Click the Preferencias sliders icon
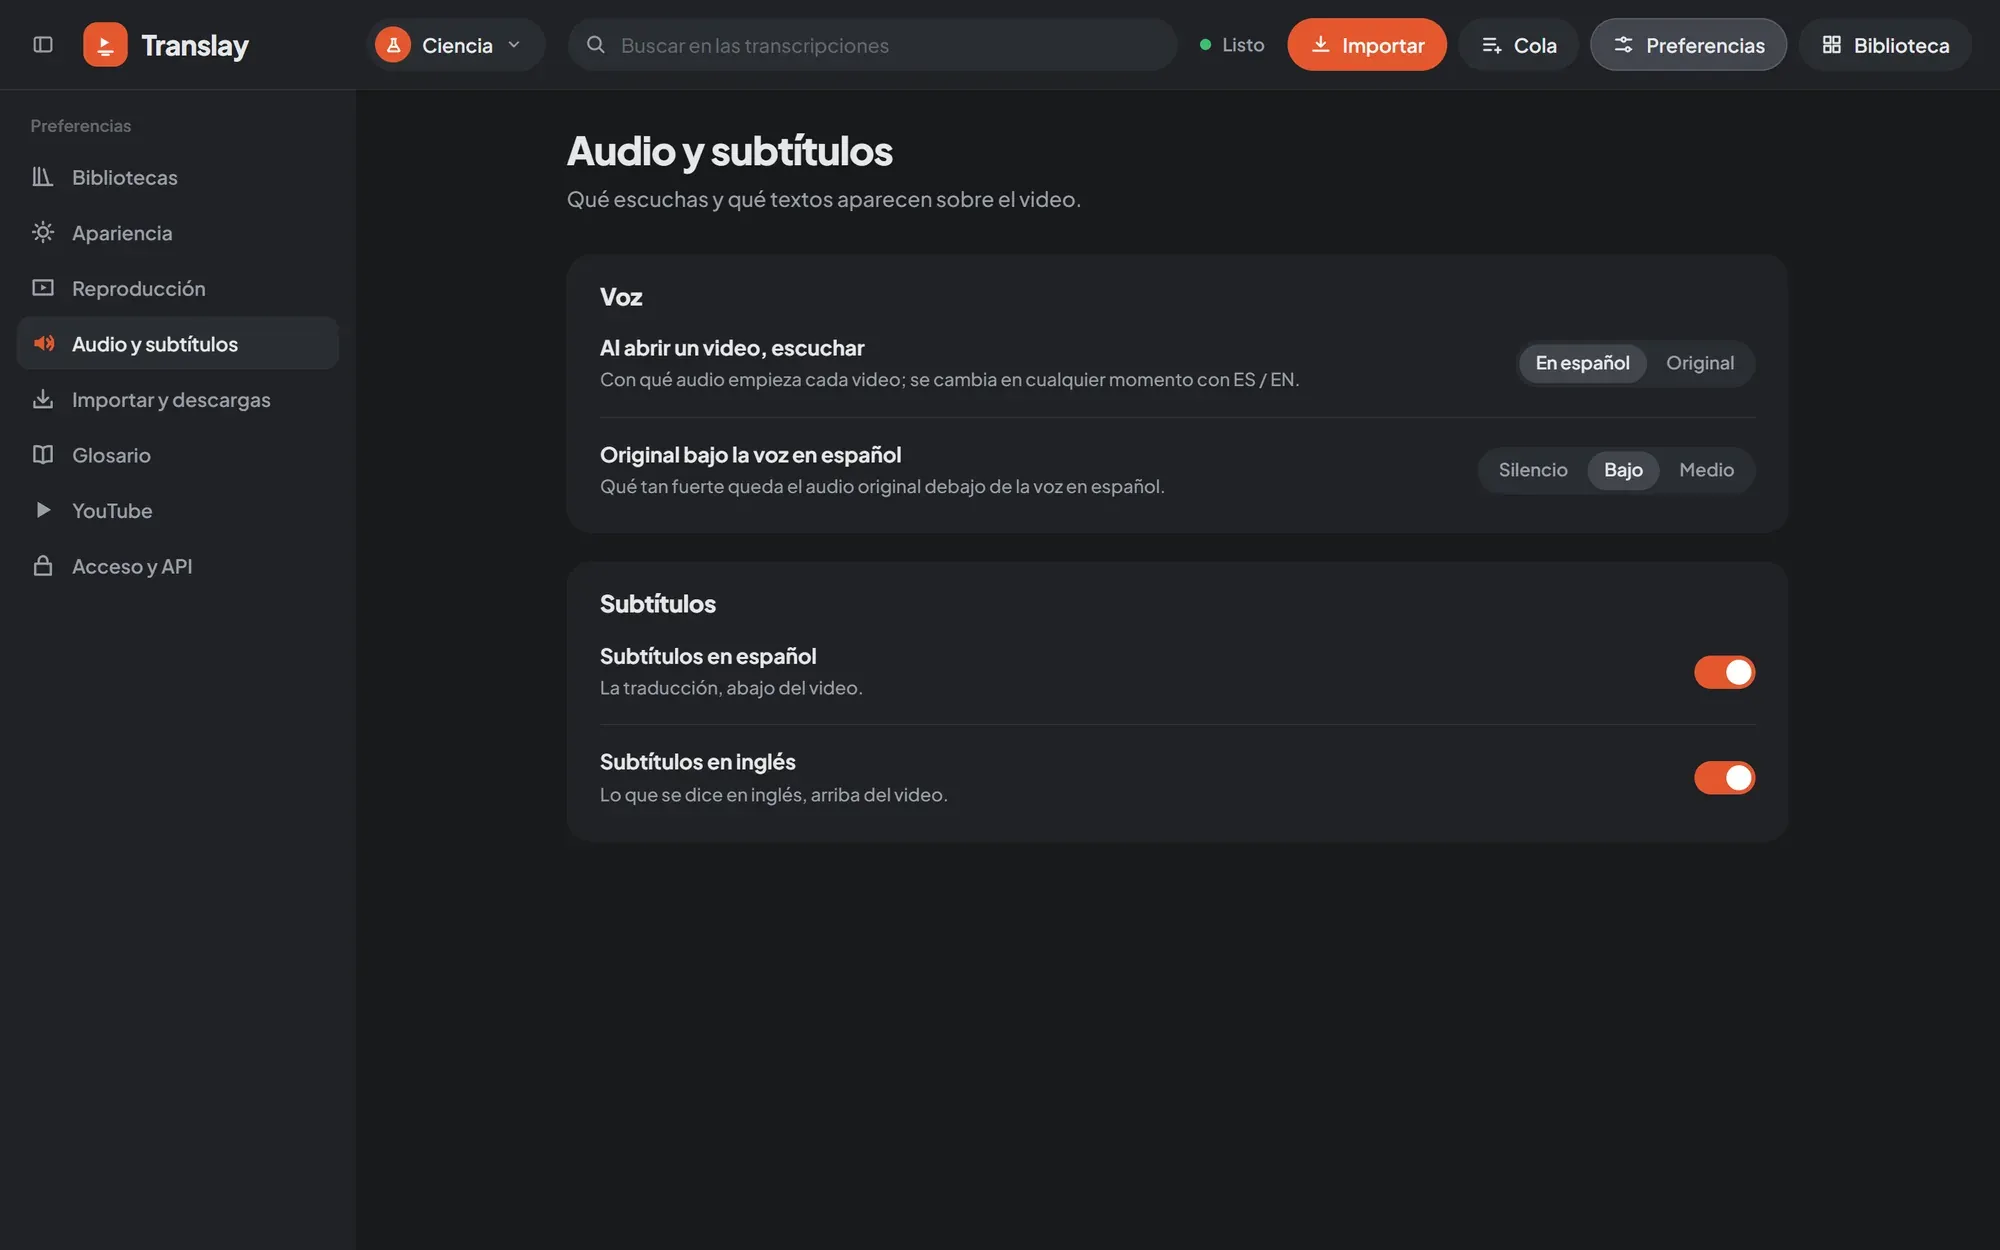The image size is (2000, 1250). click(1623, 45)
